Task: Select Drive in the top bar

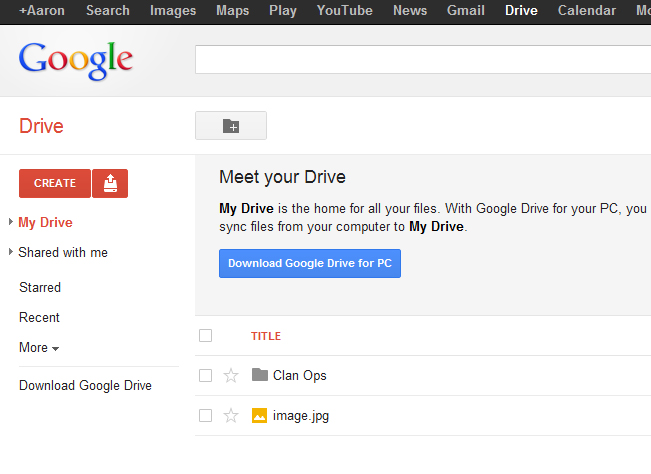Action: pos(521,10)
